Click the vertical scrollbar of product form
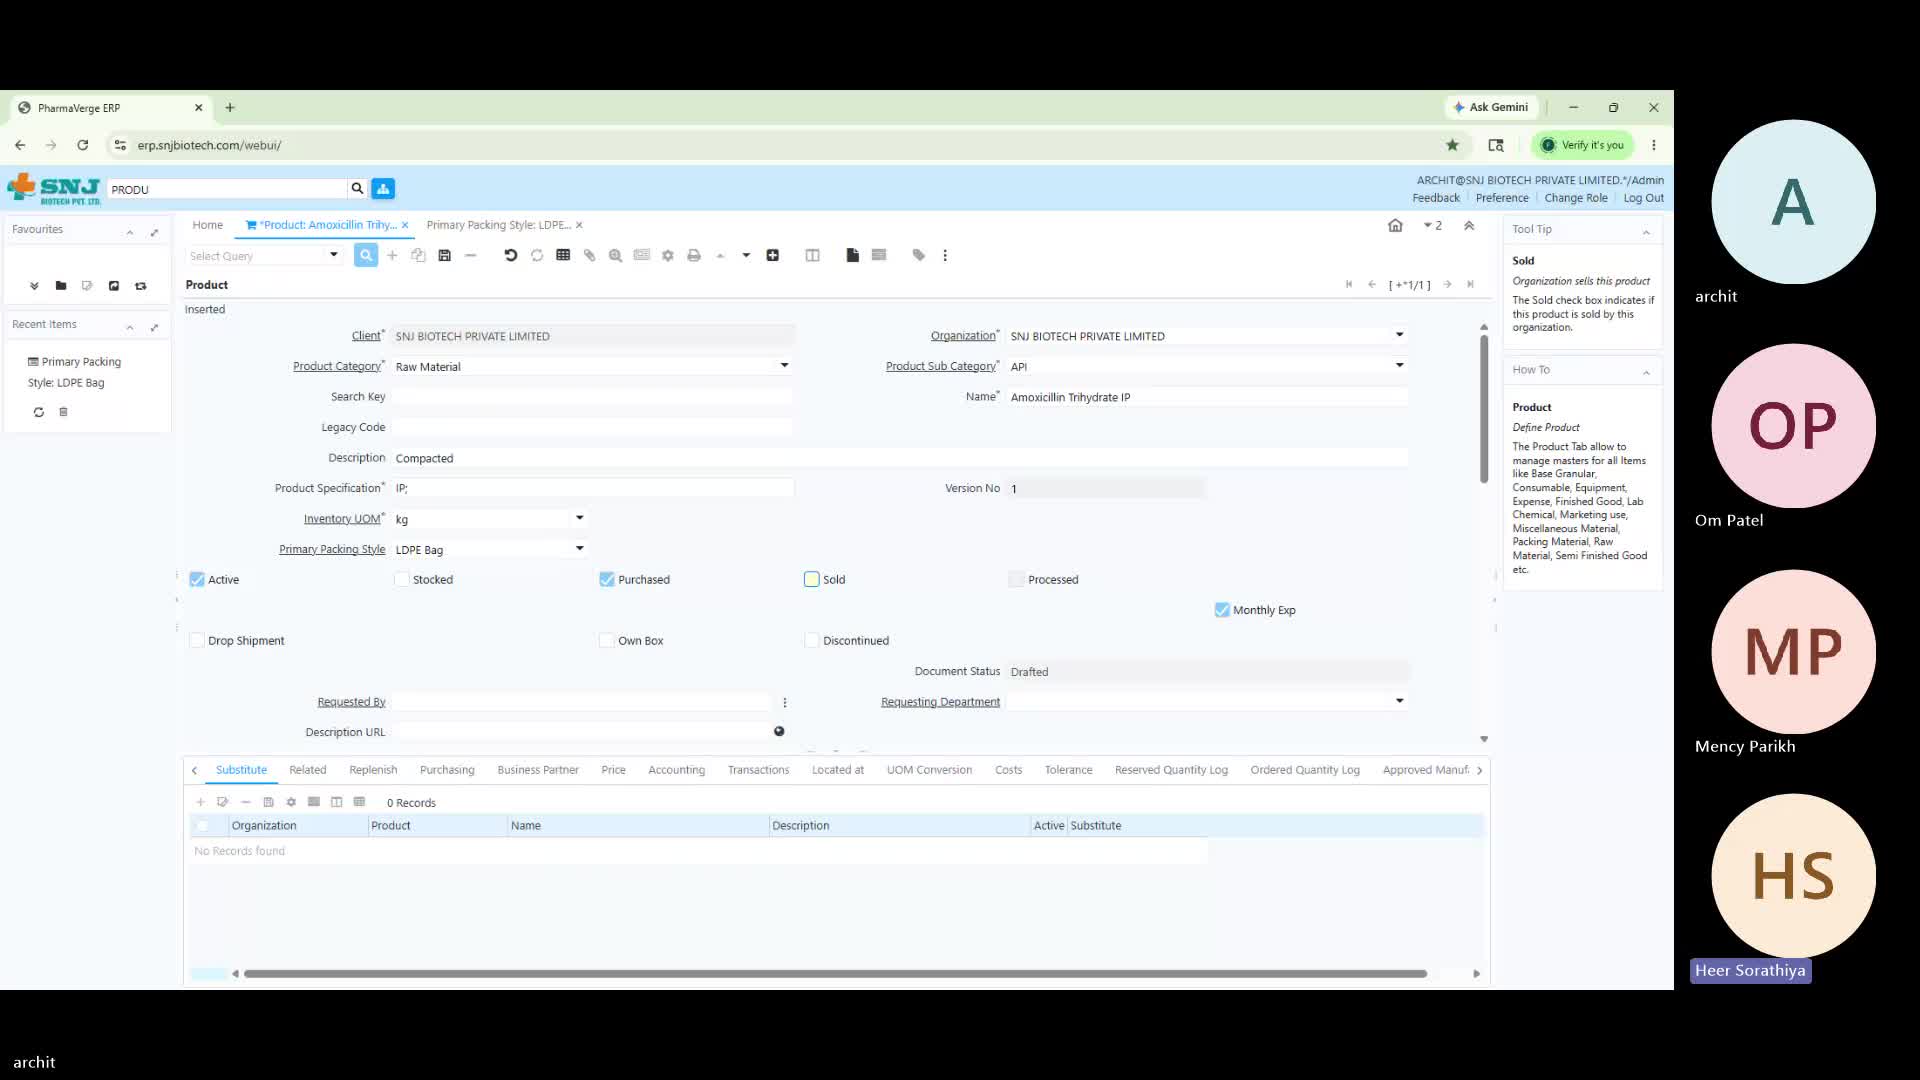This screenshot has width=1920, height=1080. (1484, 409)
